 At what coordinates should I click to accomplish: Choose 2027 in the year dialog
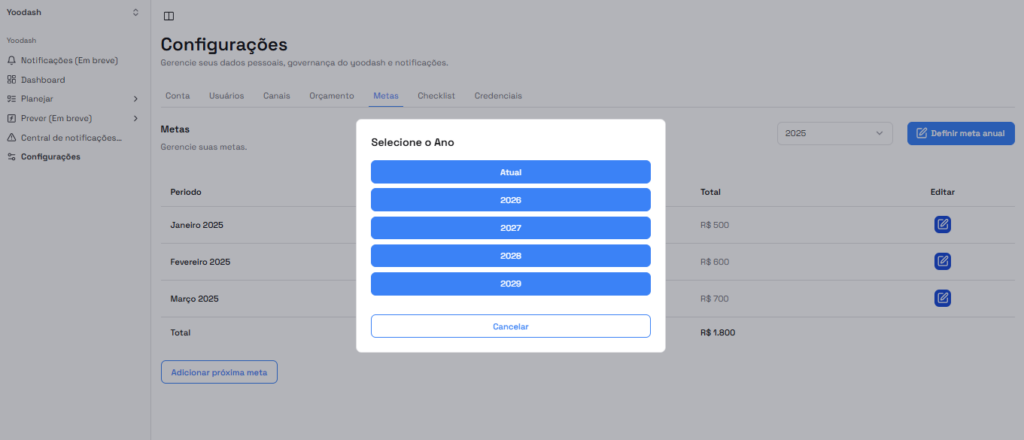510,228
